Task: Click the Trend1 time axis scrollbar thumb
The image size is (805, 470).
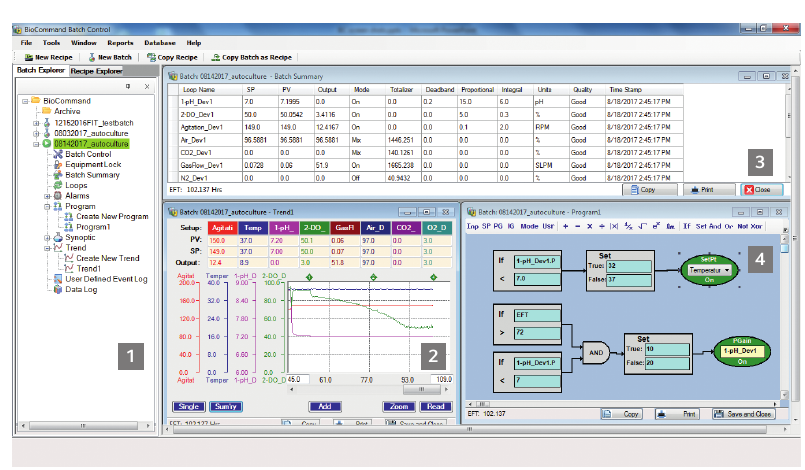Action: (420, 389)
